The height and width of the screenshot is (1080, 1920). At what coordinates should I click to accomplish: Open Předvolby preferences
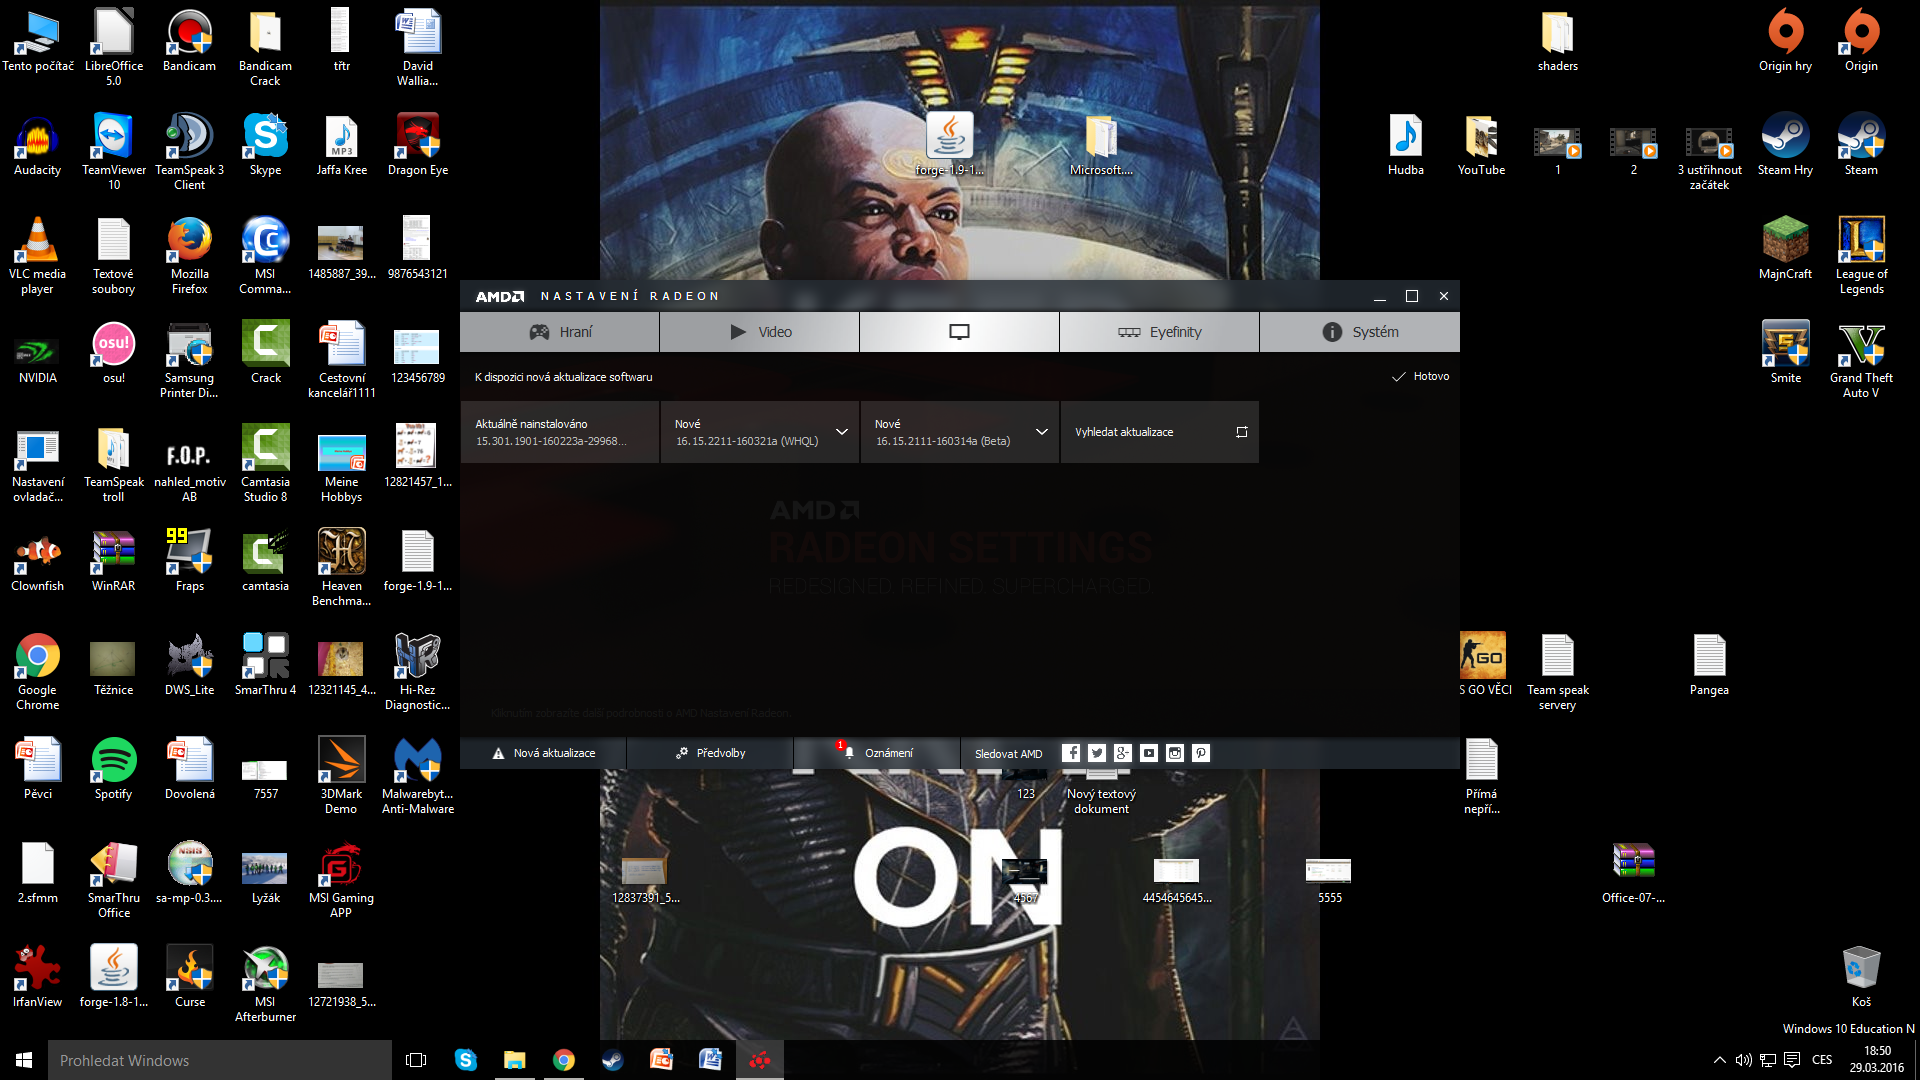point(710,753)
